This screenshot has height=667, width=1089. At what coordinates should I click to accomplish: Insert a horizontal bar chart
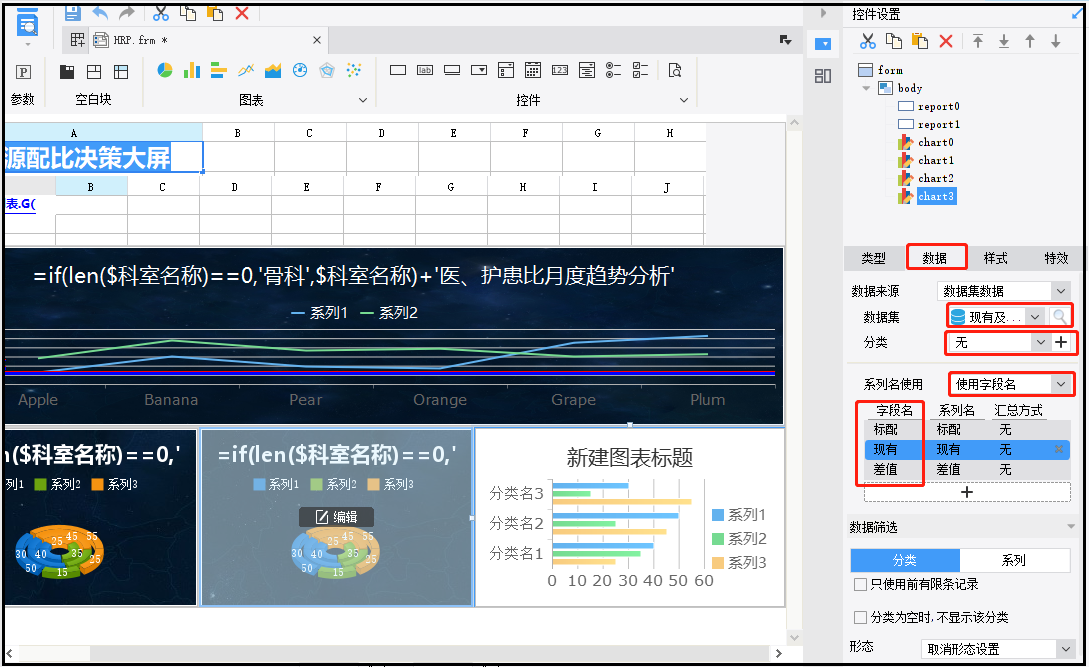click(x=219, y=70)
